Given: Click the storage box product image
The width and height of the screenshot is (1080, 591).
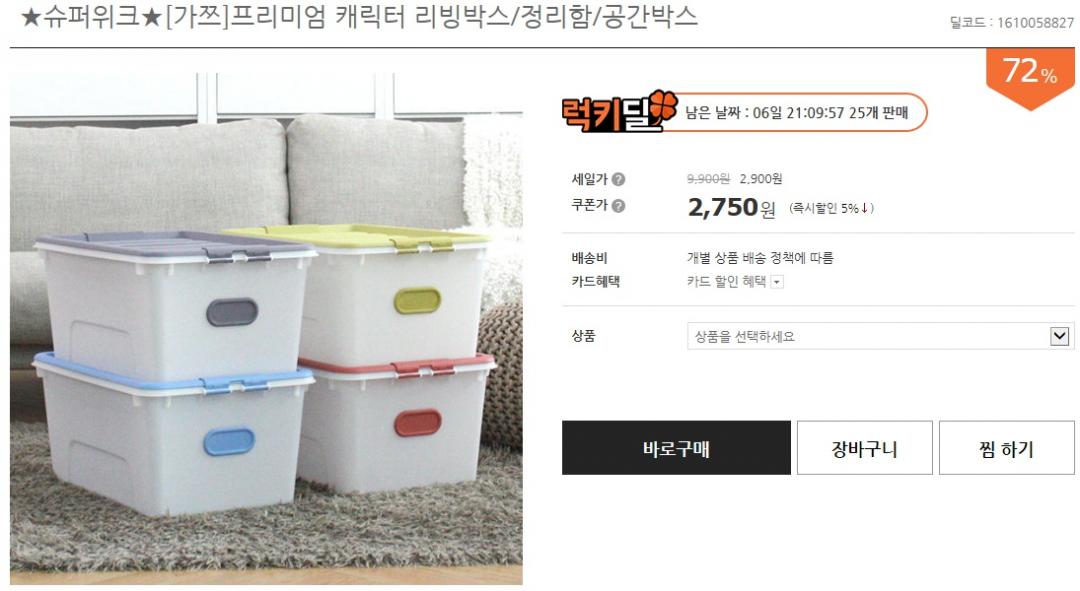Looking at the screenshot, I should coord(266,329).
